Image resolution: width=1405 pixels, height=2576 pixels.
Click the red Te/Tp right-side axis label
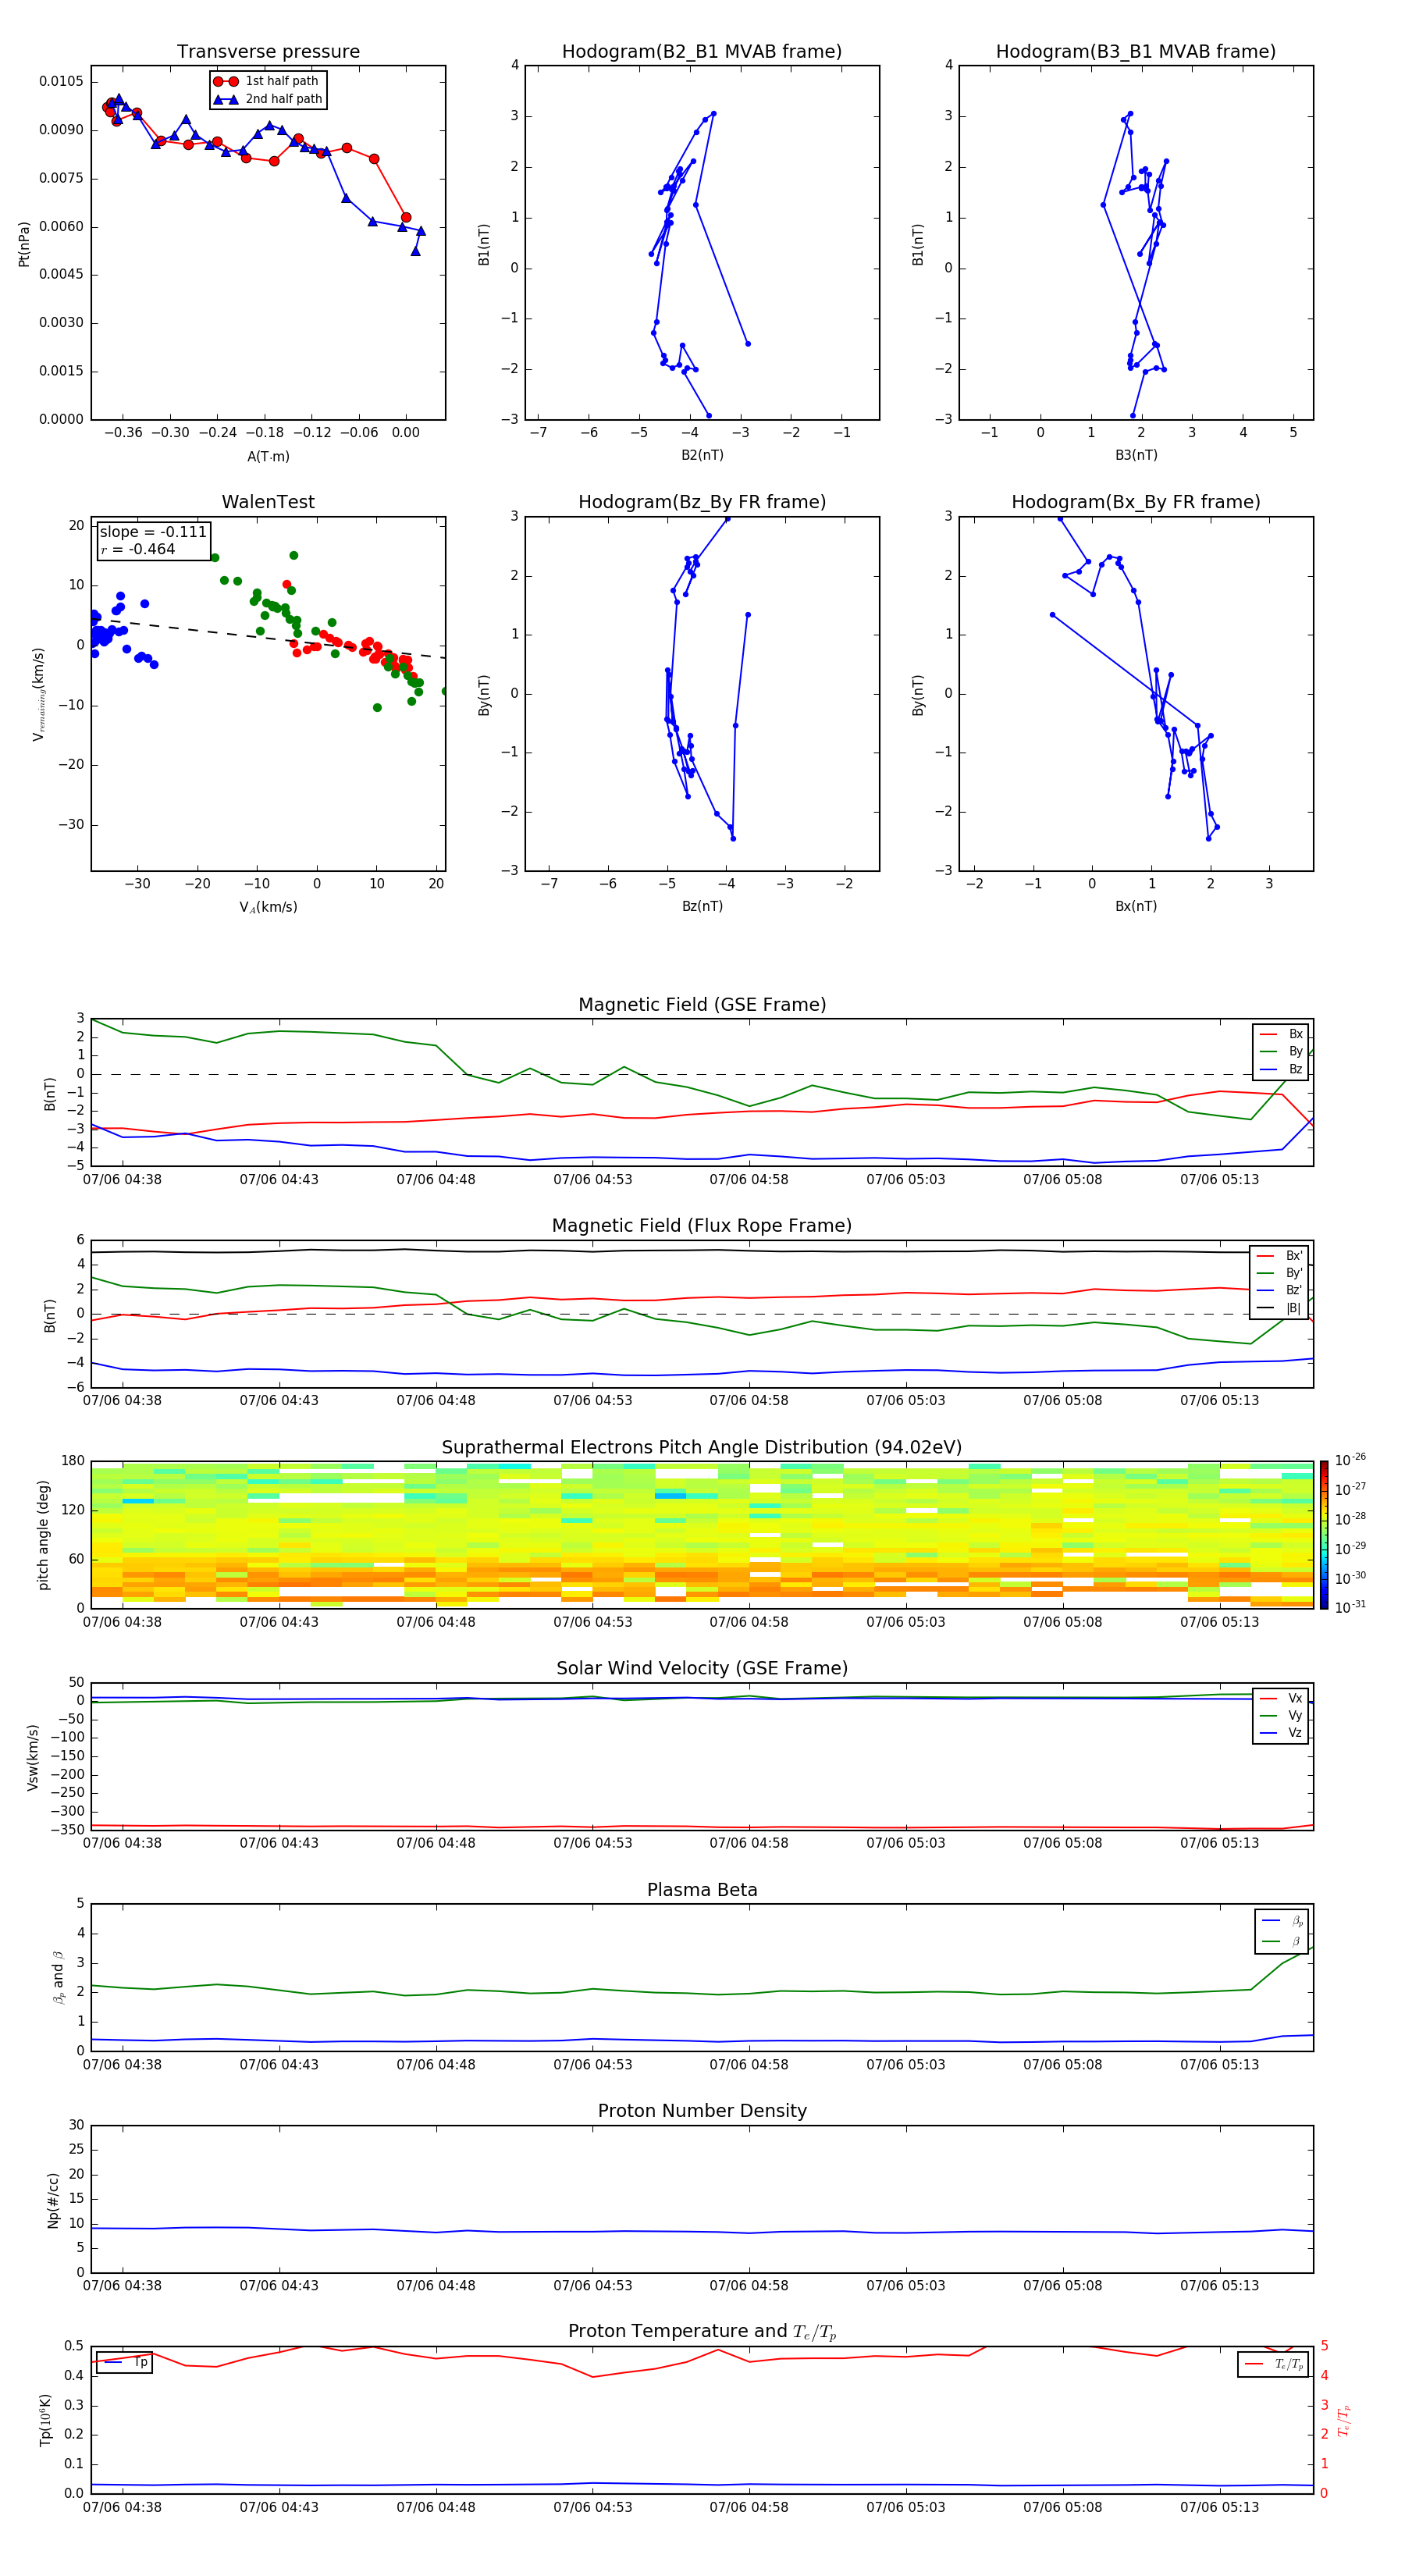point(1344,2420)
